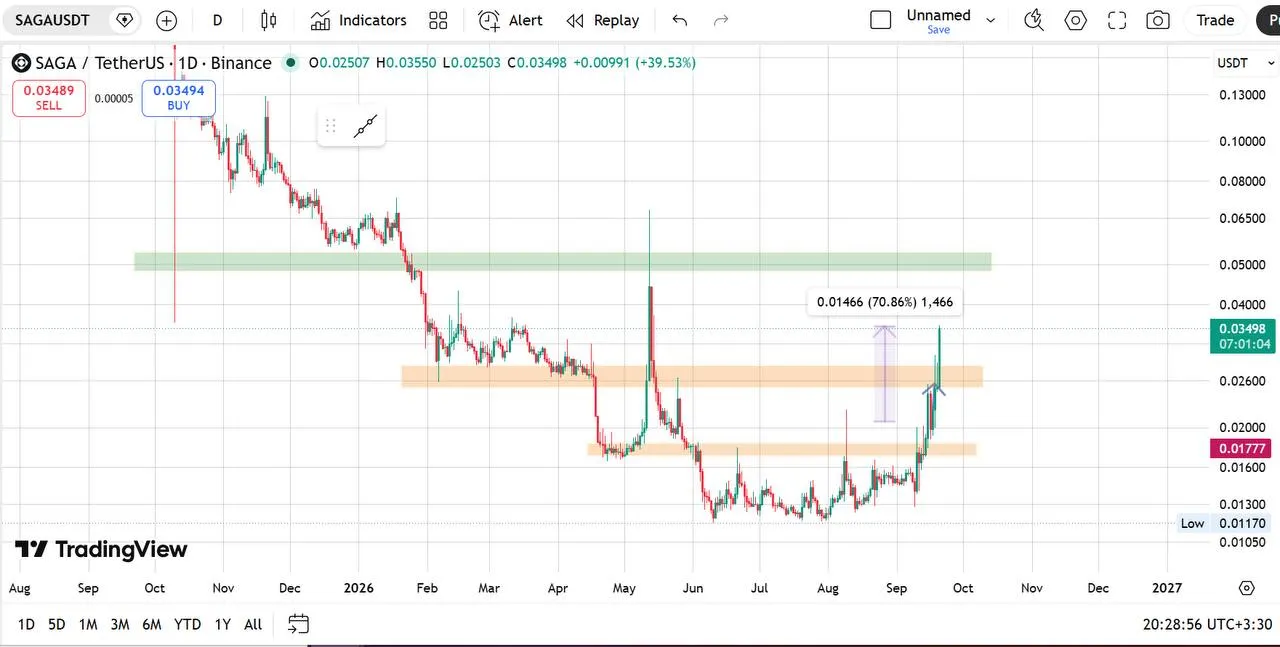The width and height of the screenshot is (1280, 647).
Task: Select the orange zone near 0.01777
Action: click(x=781, y=449)
